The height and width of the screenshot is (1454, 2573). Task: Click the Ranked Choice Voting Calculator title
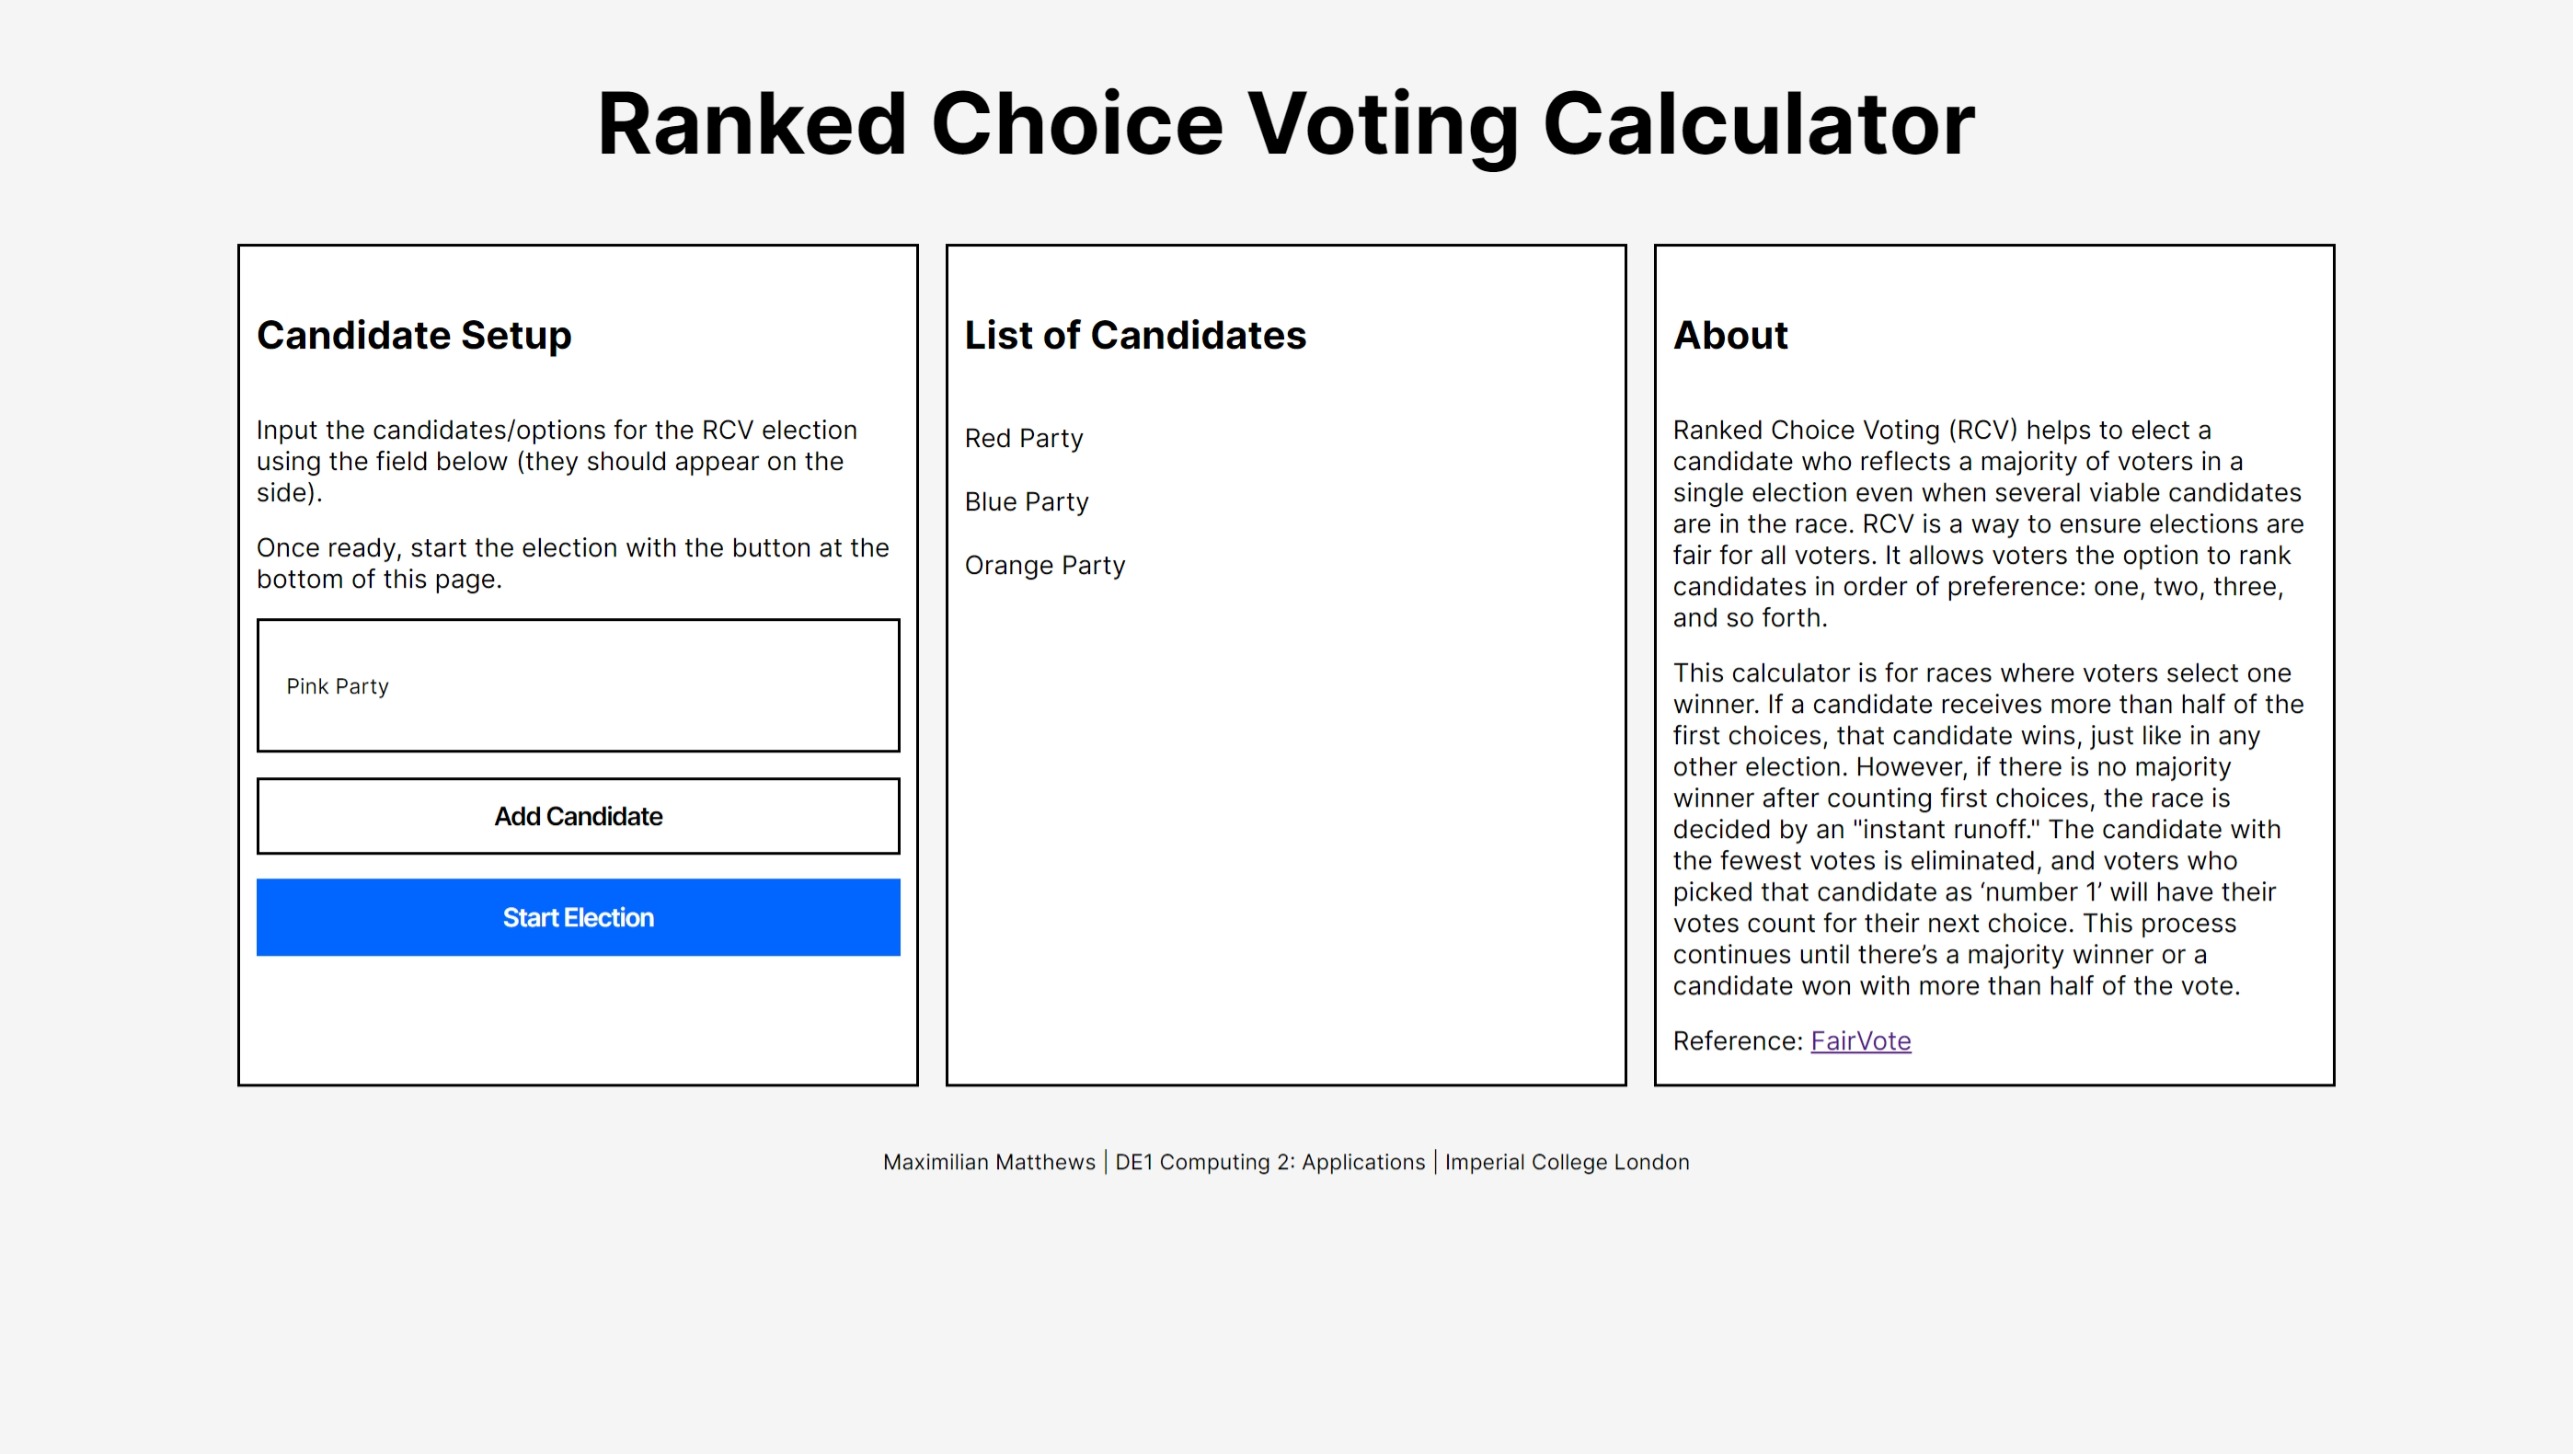tap(1286, 124)
